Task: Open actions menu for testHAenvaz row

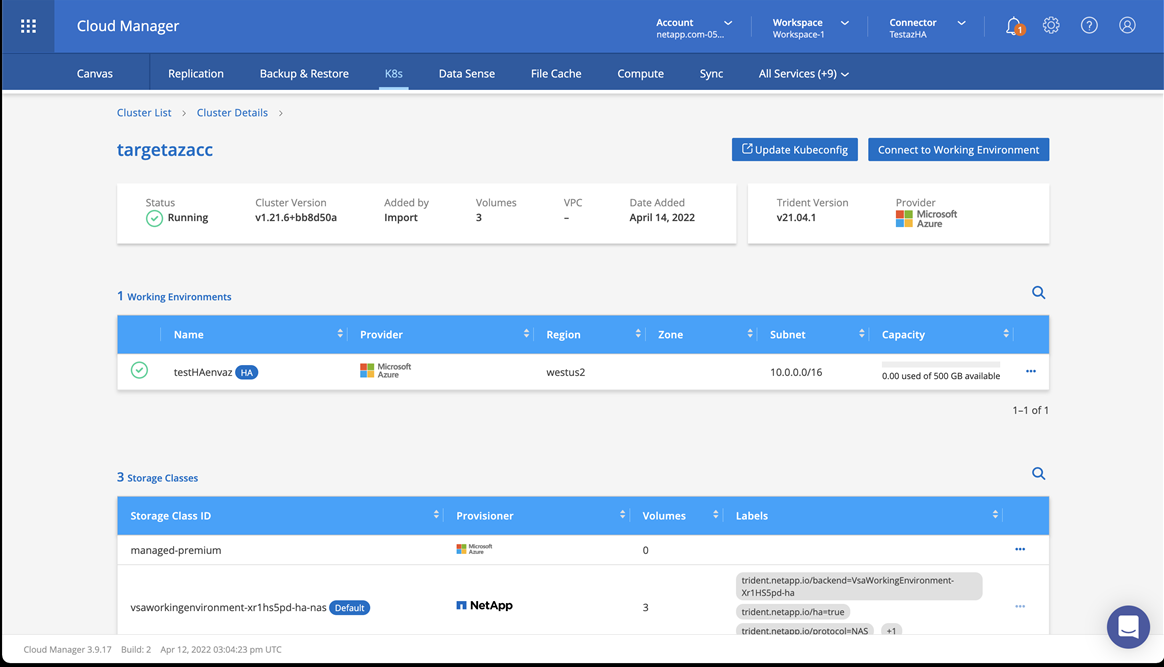Action: pos(1030,372)
